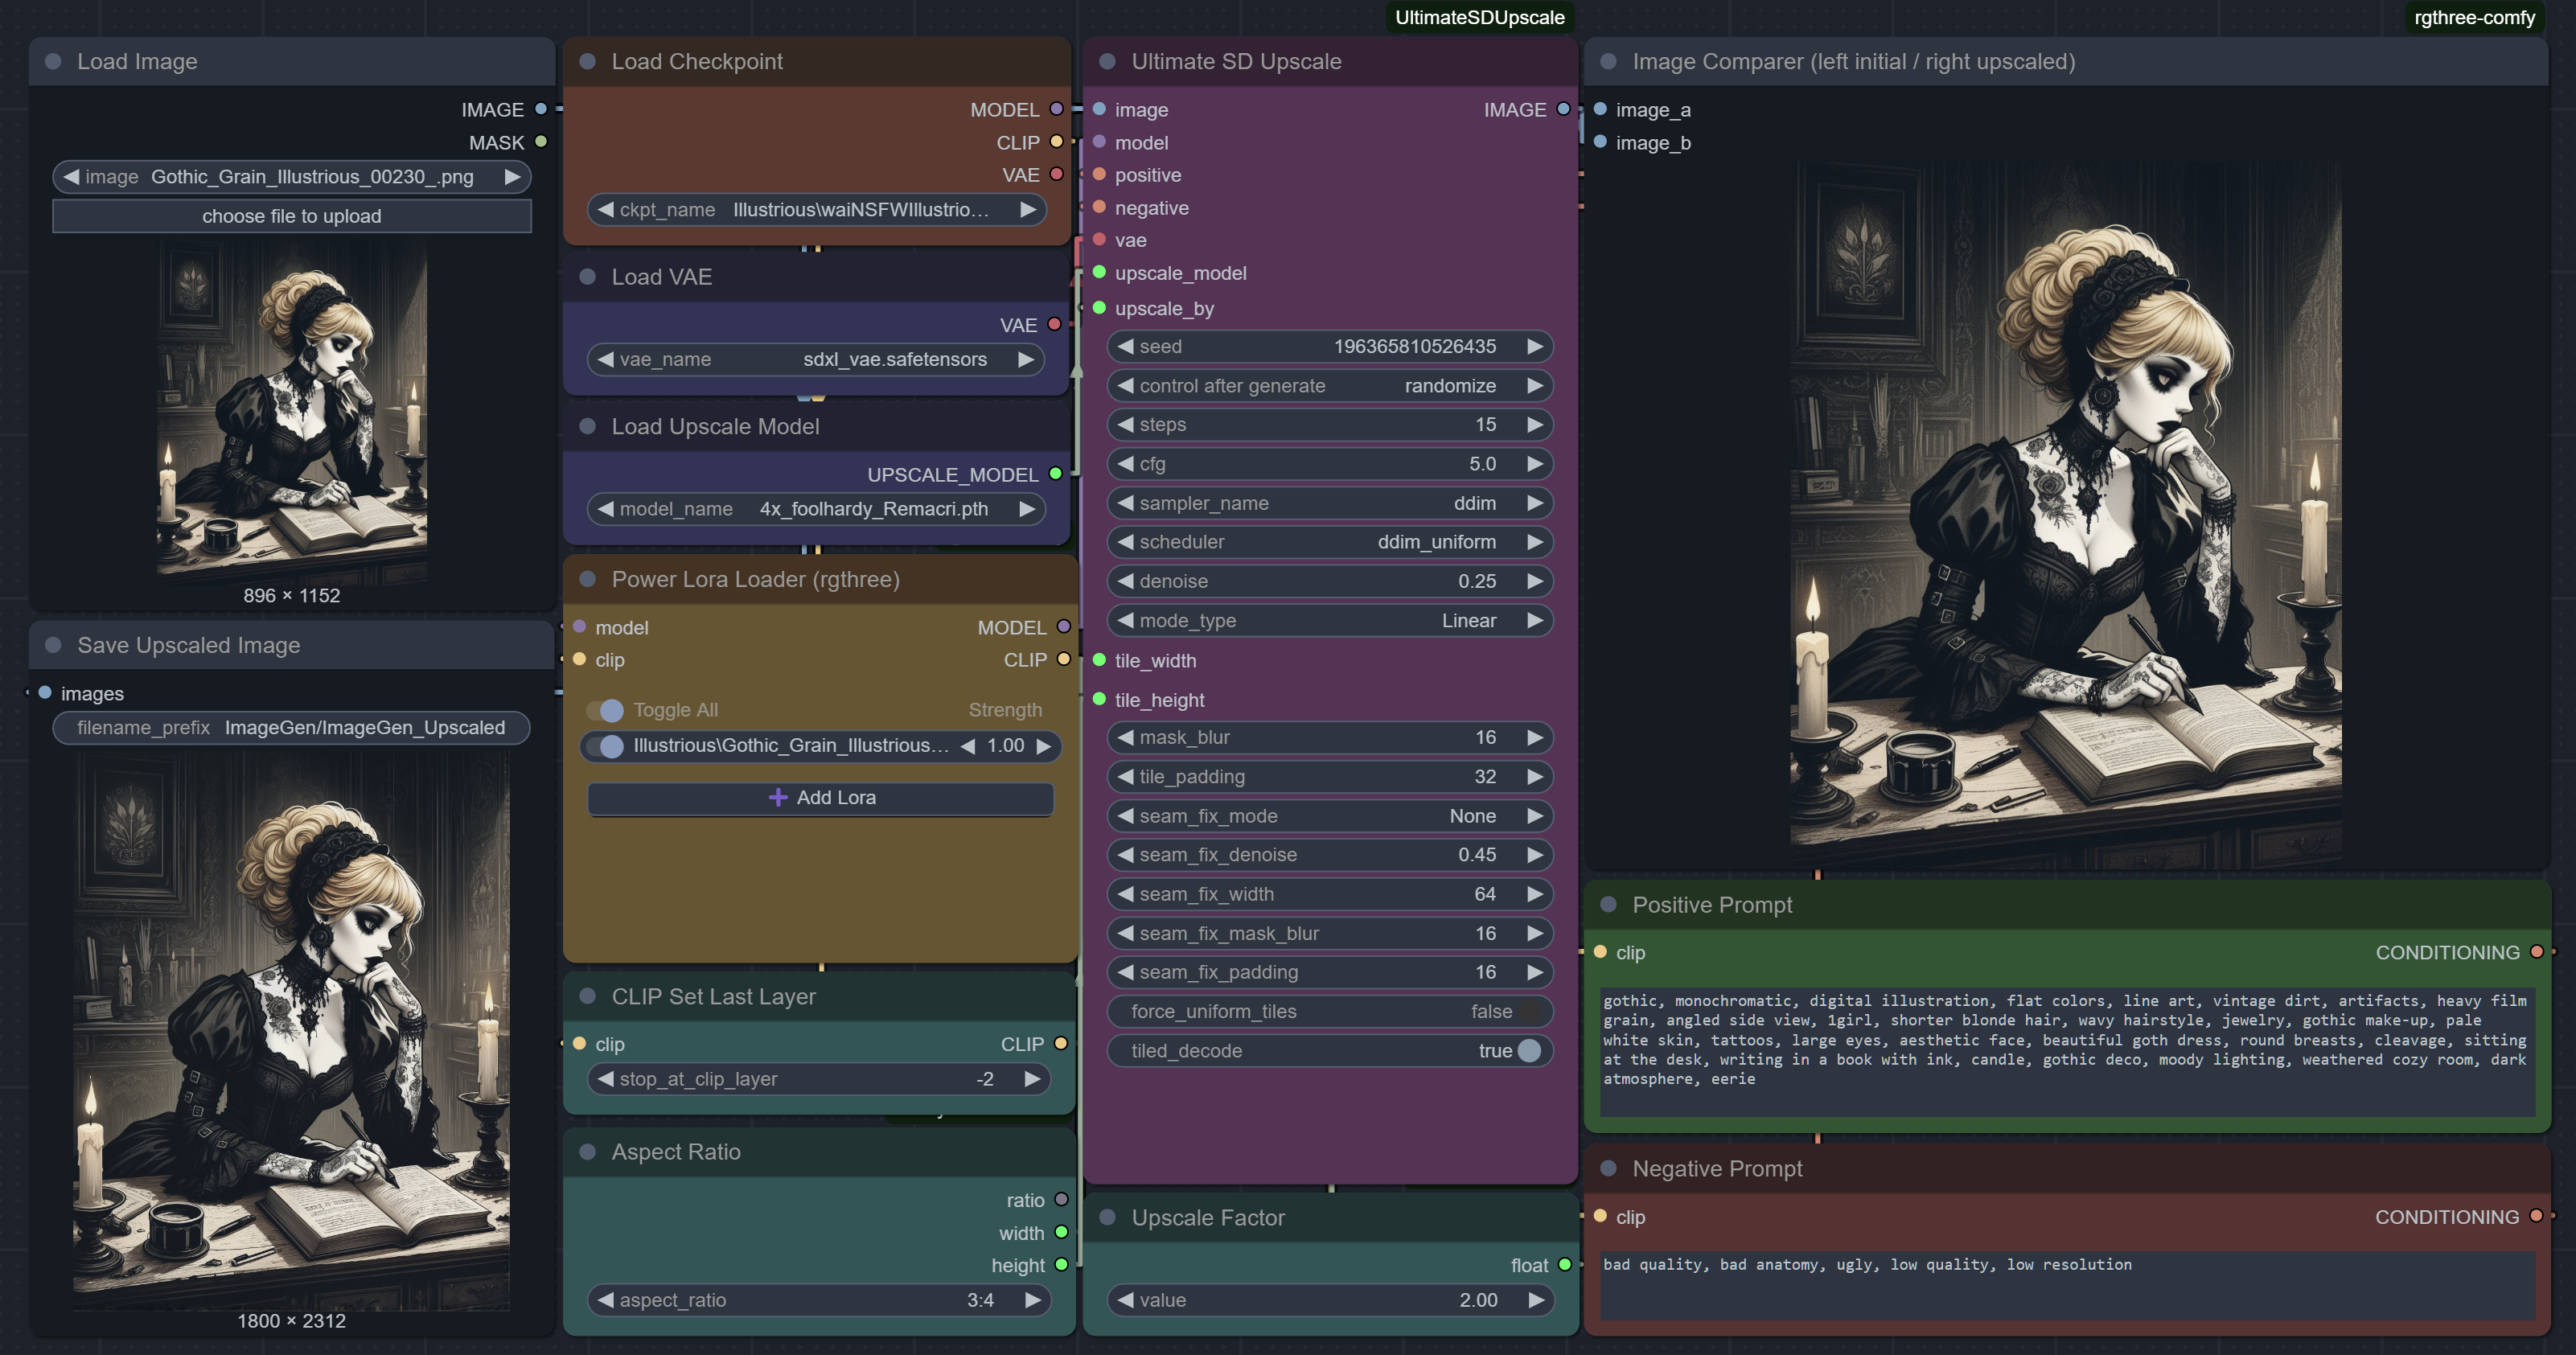Image resolution: width=2576 pixels, height=1355 pixels.
Task: Open the scheduler ddim_uniform selector
Action: tap(1330, 542)
